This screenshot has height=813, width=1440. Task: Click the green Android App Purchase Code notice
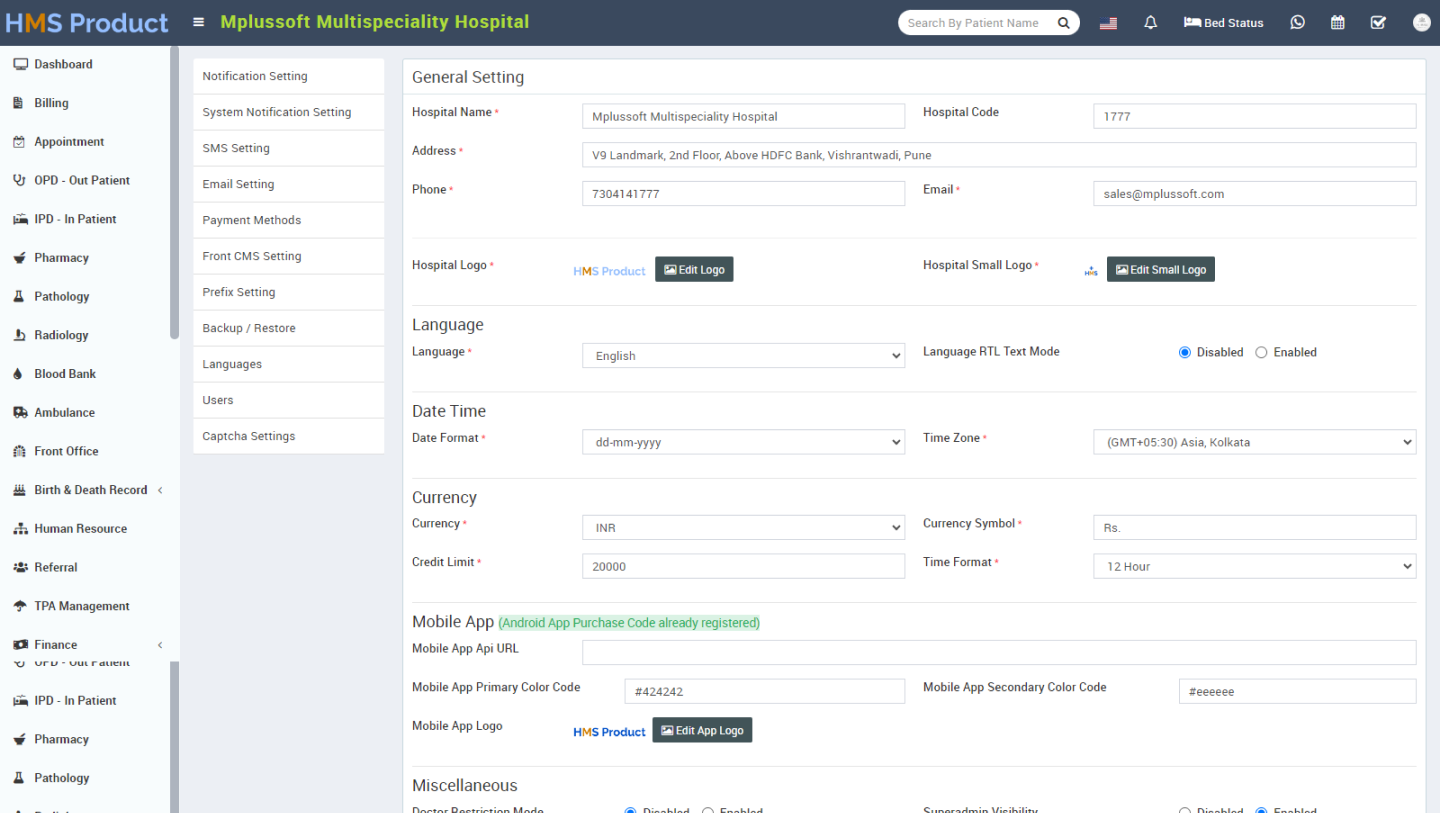[629, 623]
